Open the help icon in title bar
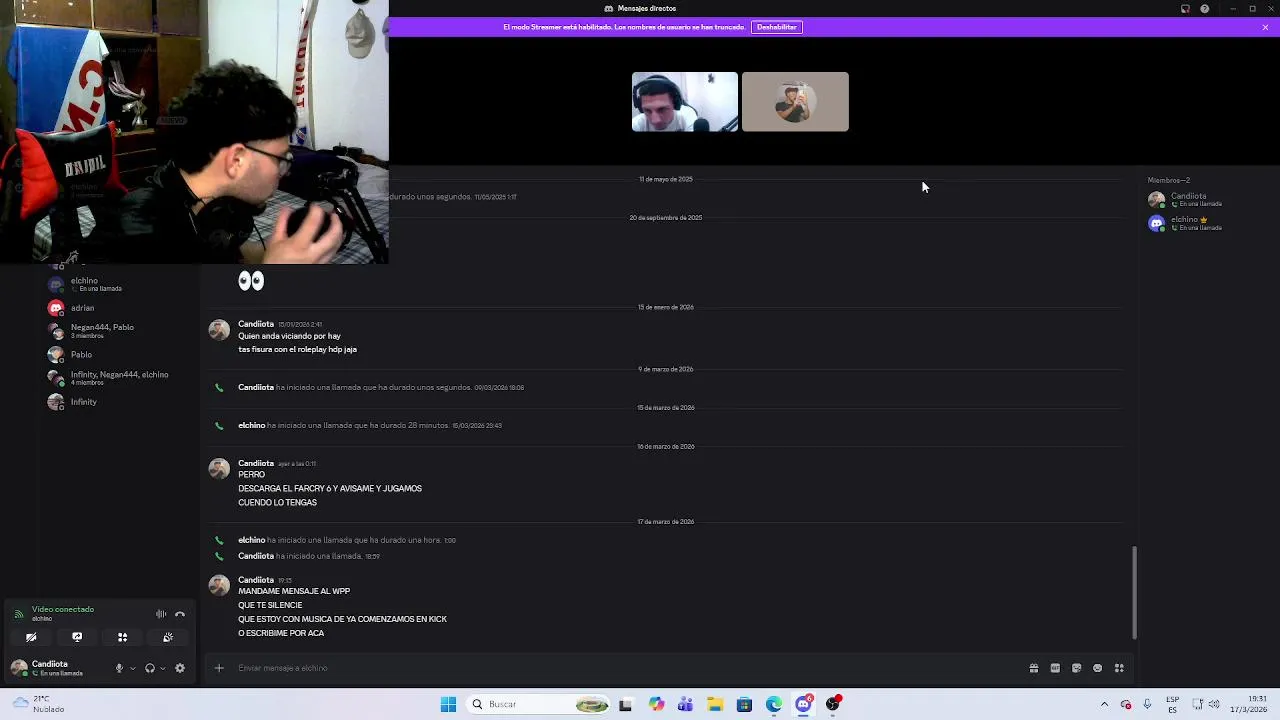The height and width of the screenshot is (720, 1280). pyautogui.click(x=1205, y=9)
